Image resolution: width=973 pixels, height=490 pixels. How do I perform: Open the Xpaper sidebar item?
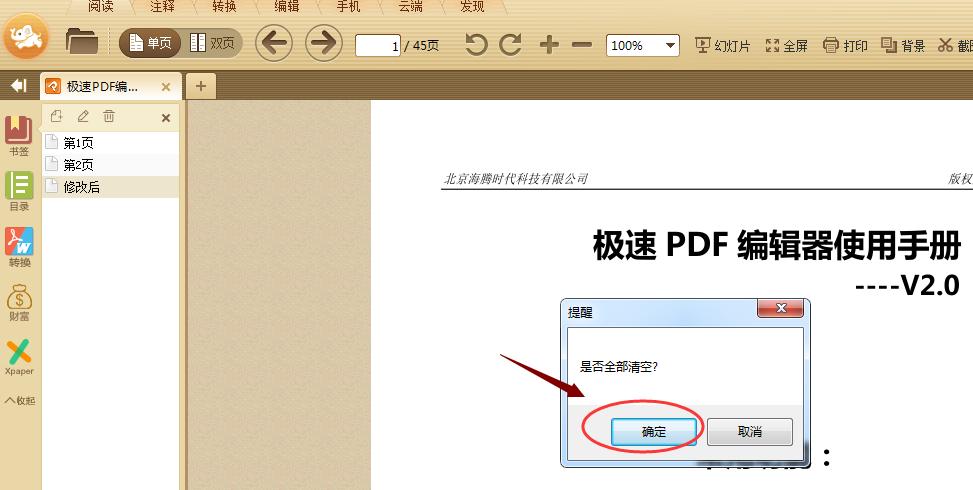pyautogui.click(x=19, y=357)
